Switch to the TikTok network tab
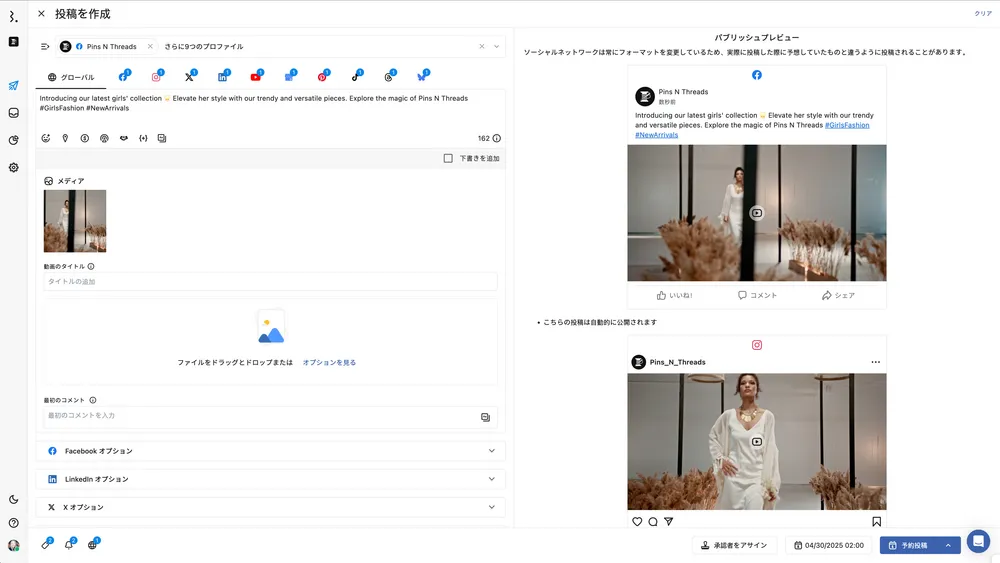The image size is (1000, 563). point(357,77)
